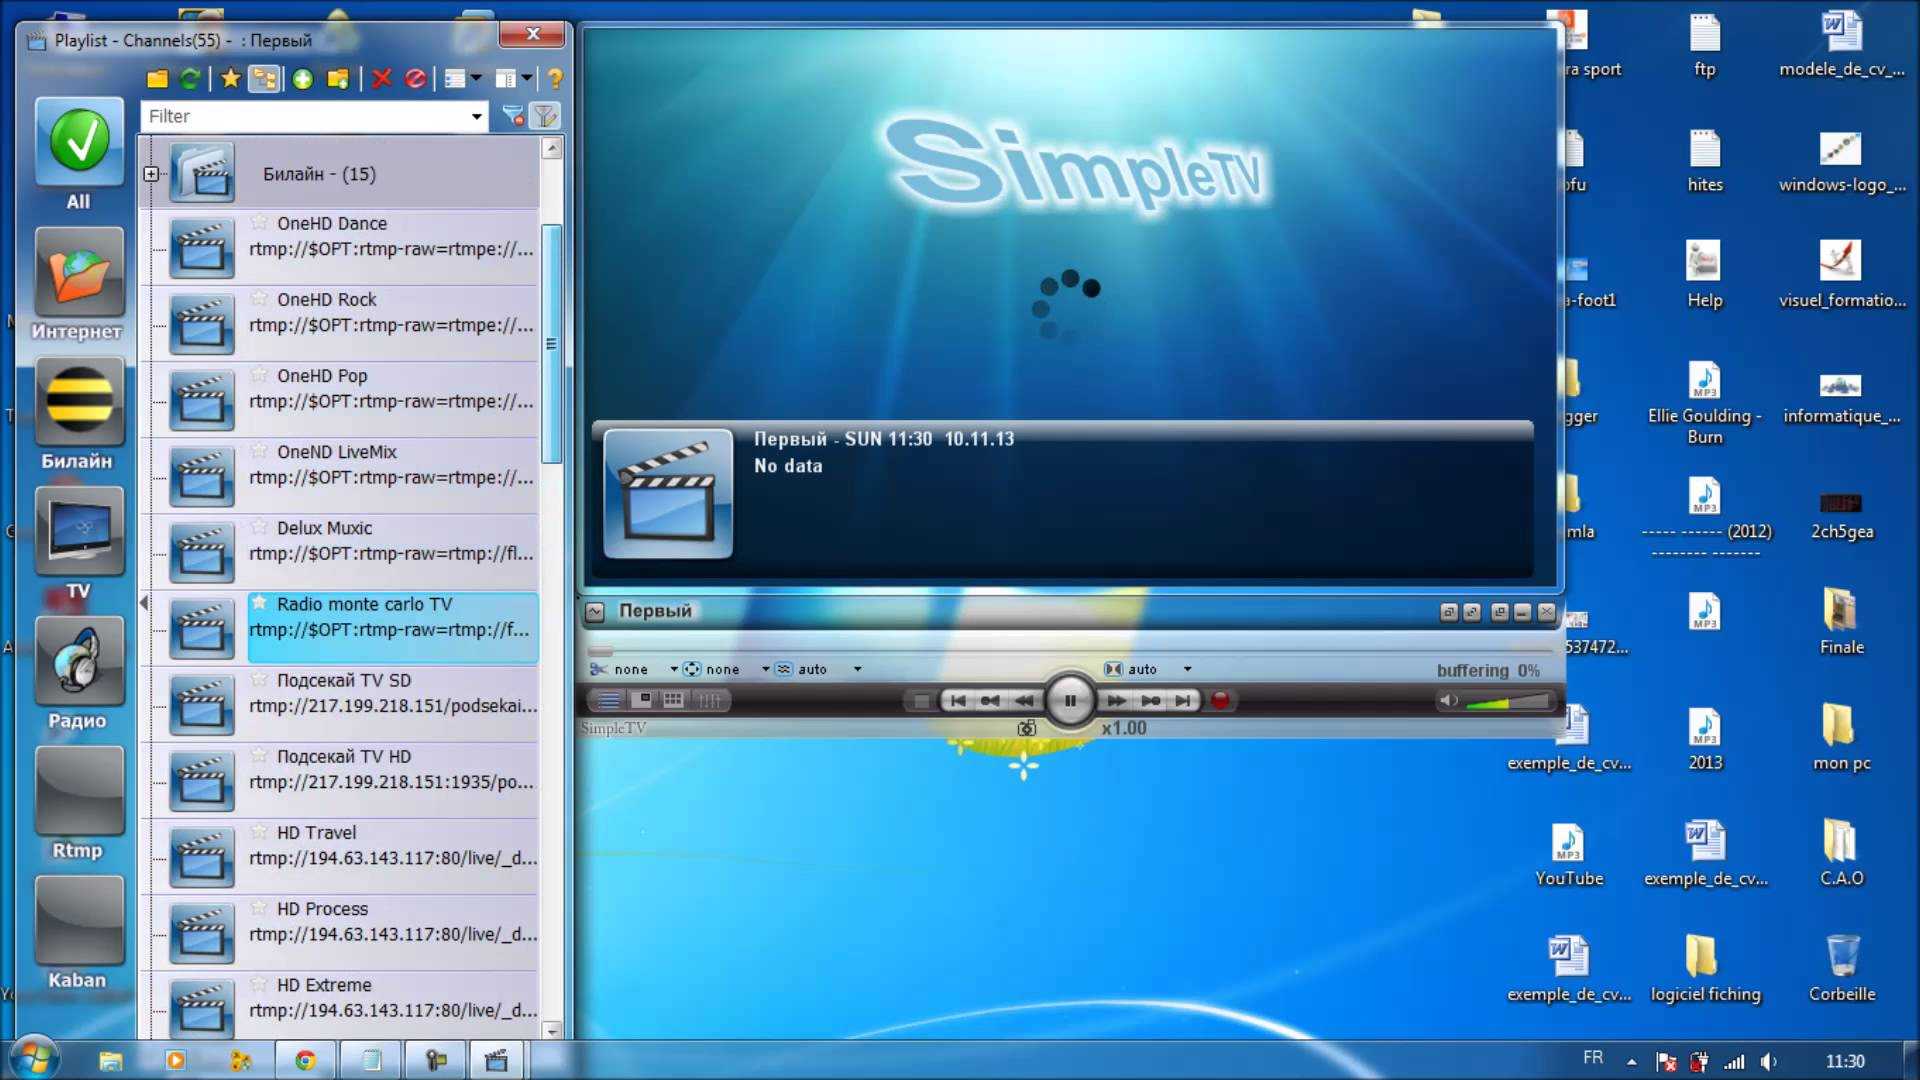The width and height of the screenshot is (1920, 1080).
Task: Toggle favorite star on OneHD Rock
Action: point(260,298)
